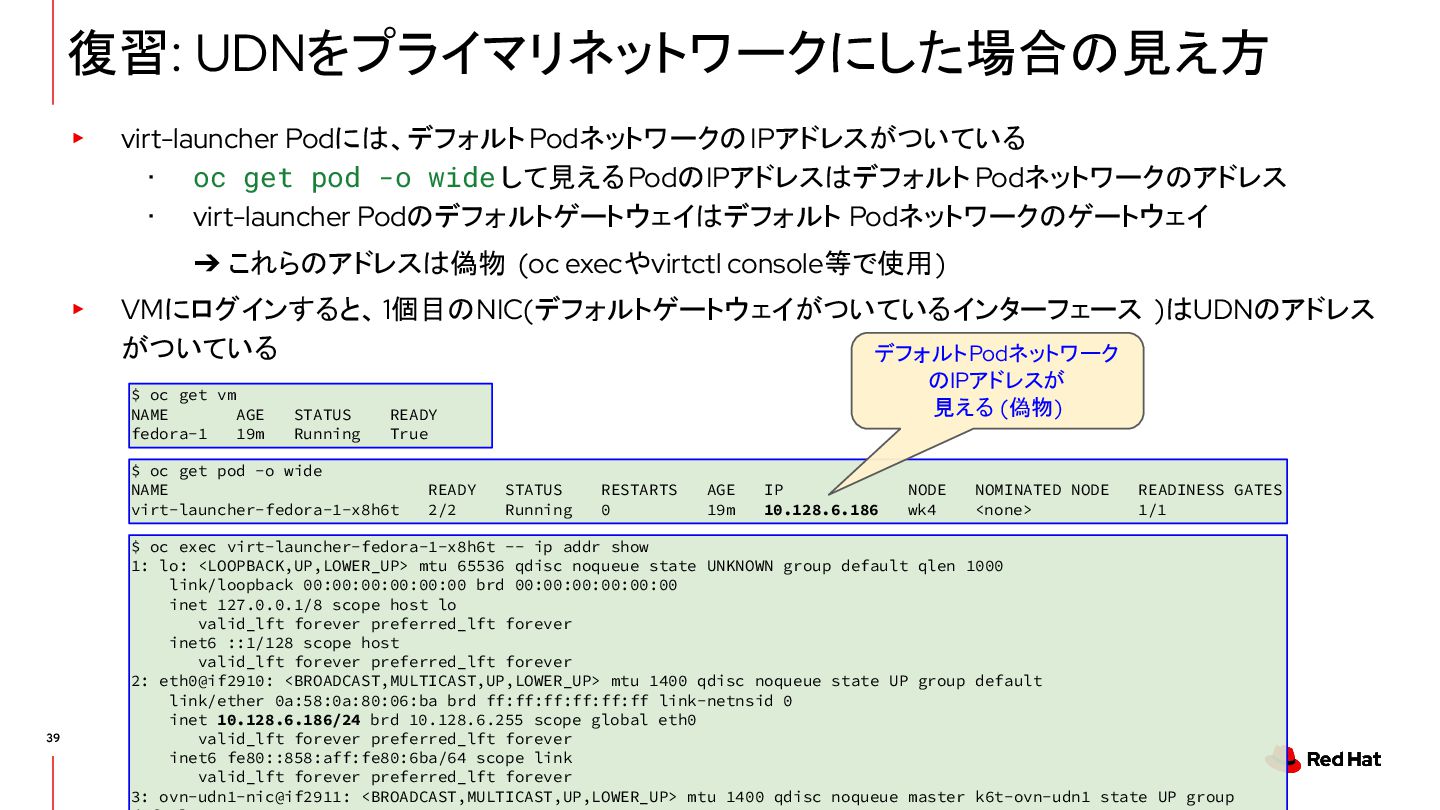
Task: Click slide page number 39
Action: tap(53, 739)
